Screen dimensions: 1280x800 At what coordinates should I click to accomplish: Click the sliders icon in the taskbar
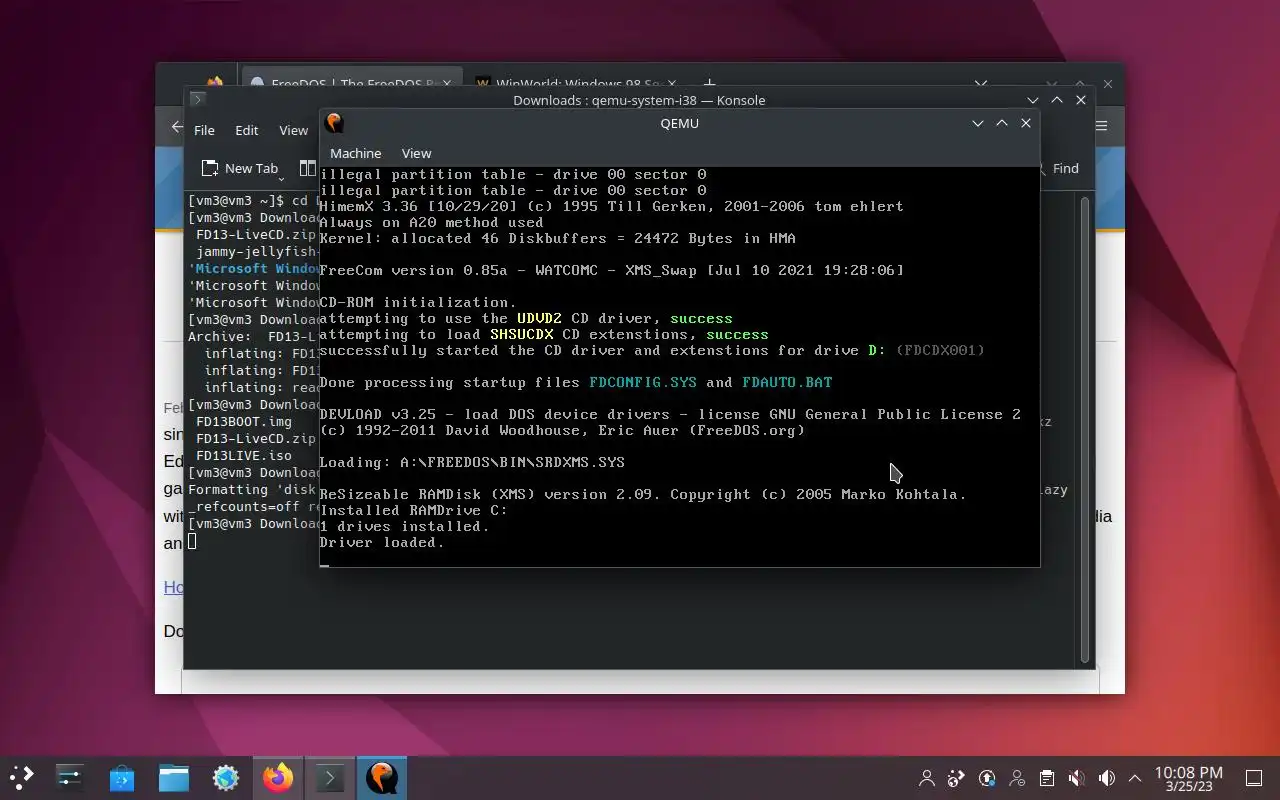coord(69,777)
